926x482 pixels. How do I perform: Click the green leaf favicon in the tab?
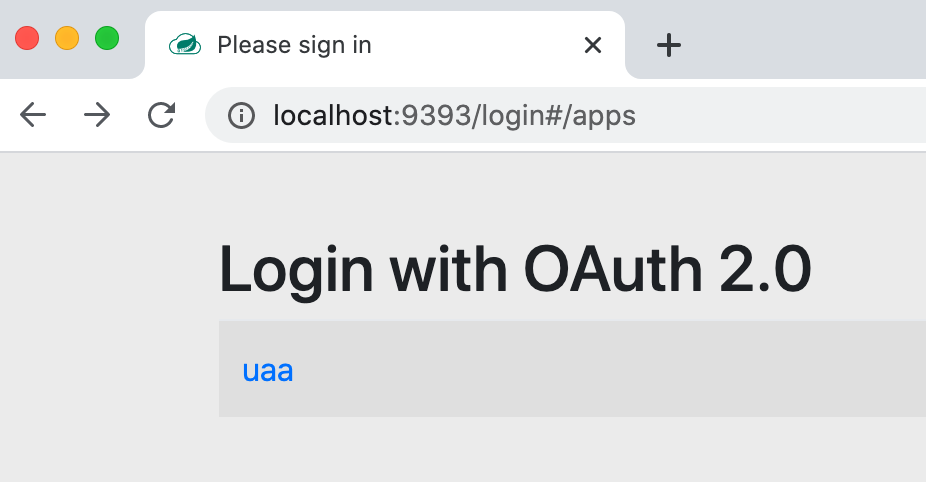tap(185, 45)
